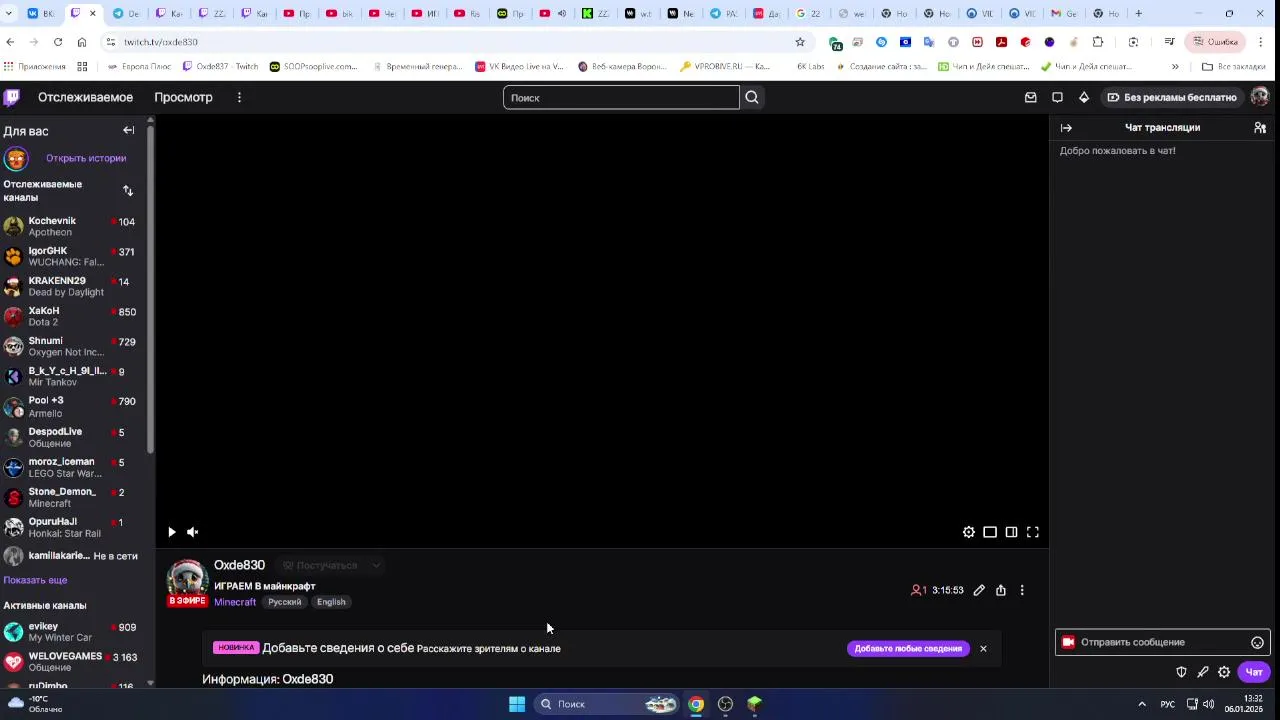Open the notifications inbox icon
1280x720 pixels.
coord(1031,97)
